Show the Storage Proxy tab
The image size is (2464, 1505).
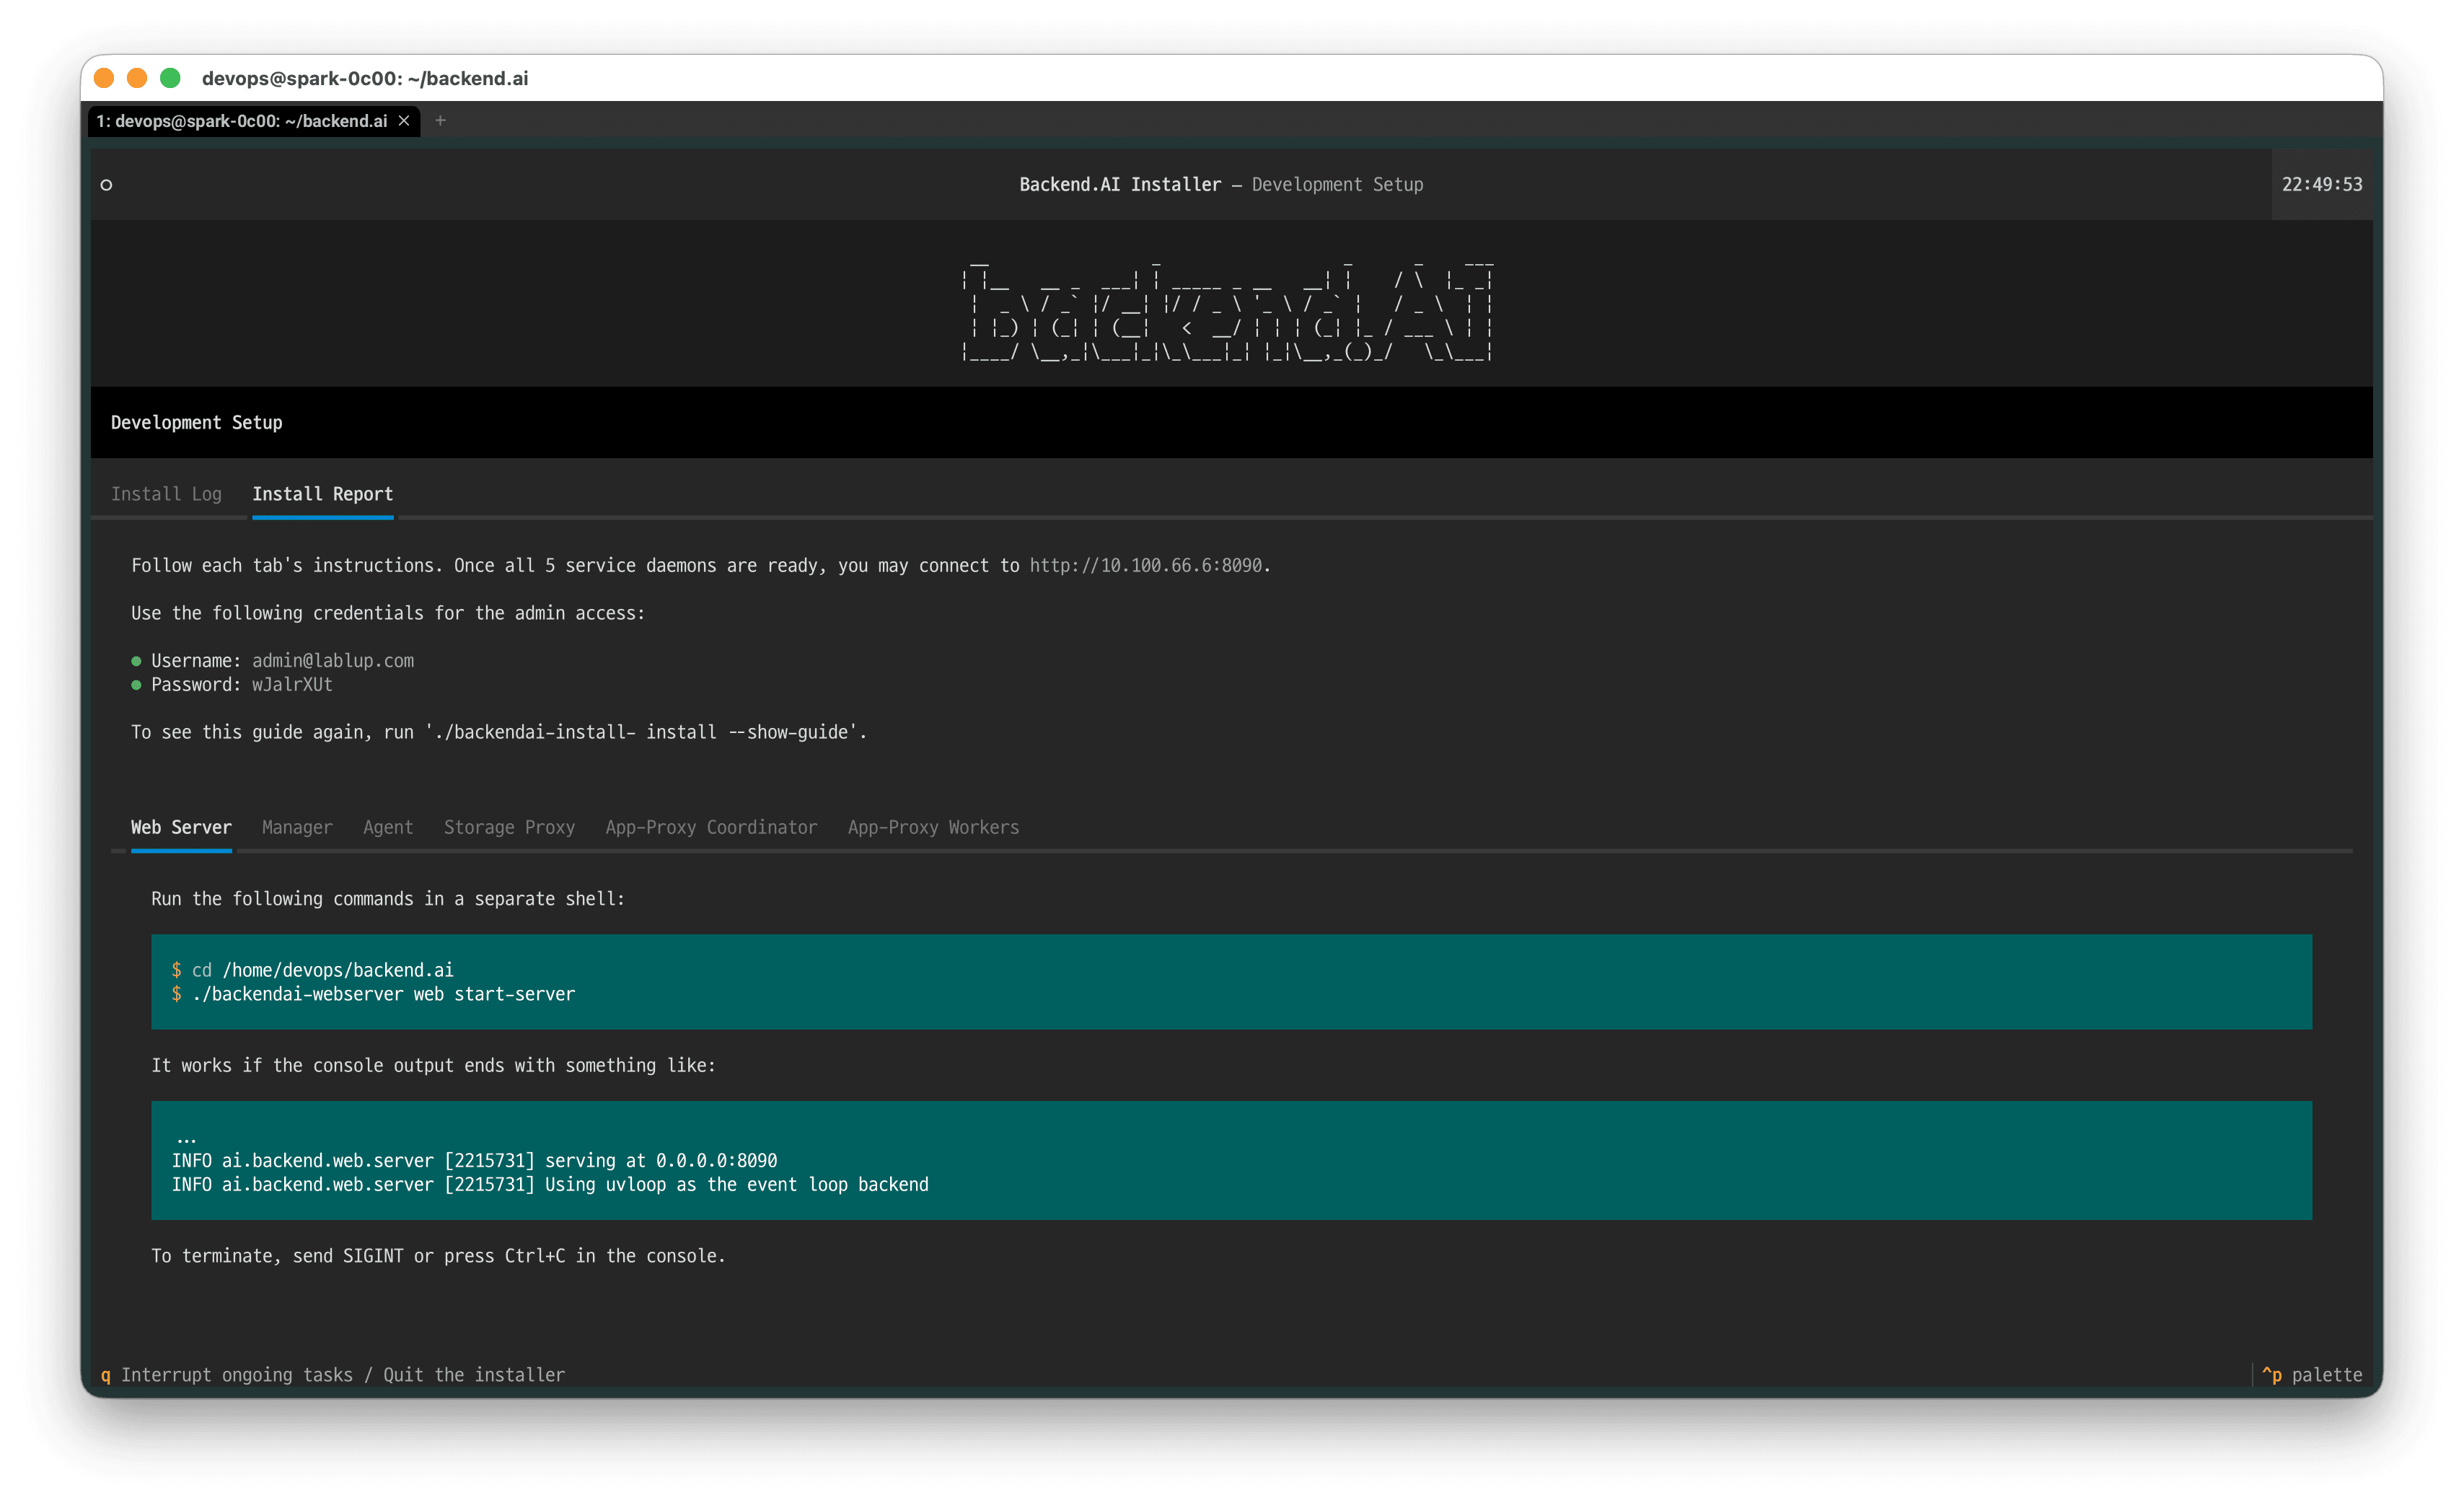click(509, 827)
